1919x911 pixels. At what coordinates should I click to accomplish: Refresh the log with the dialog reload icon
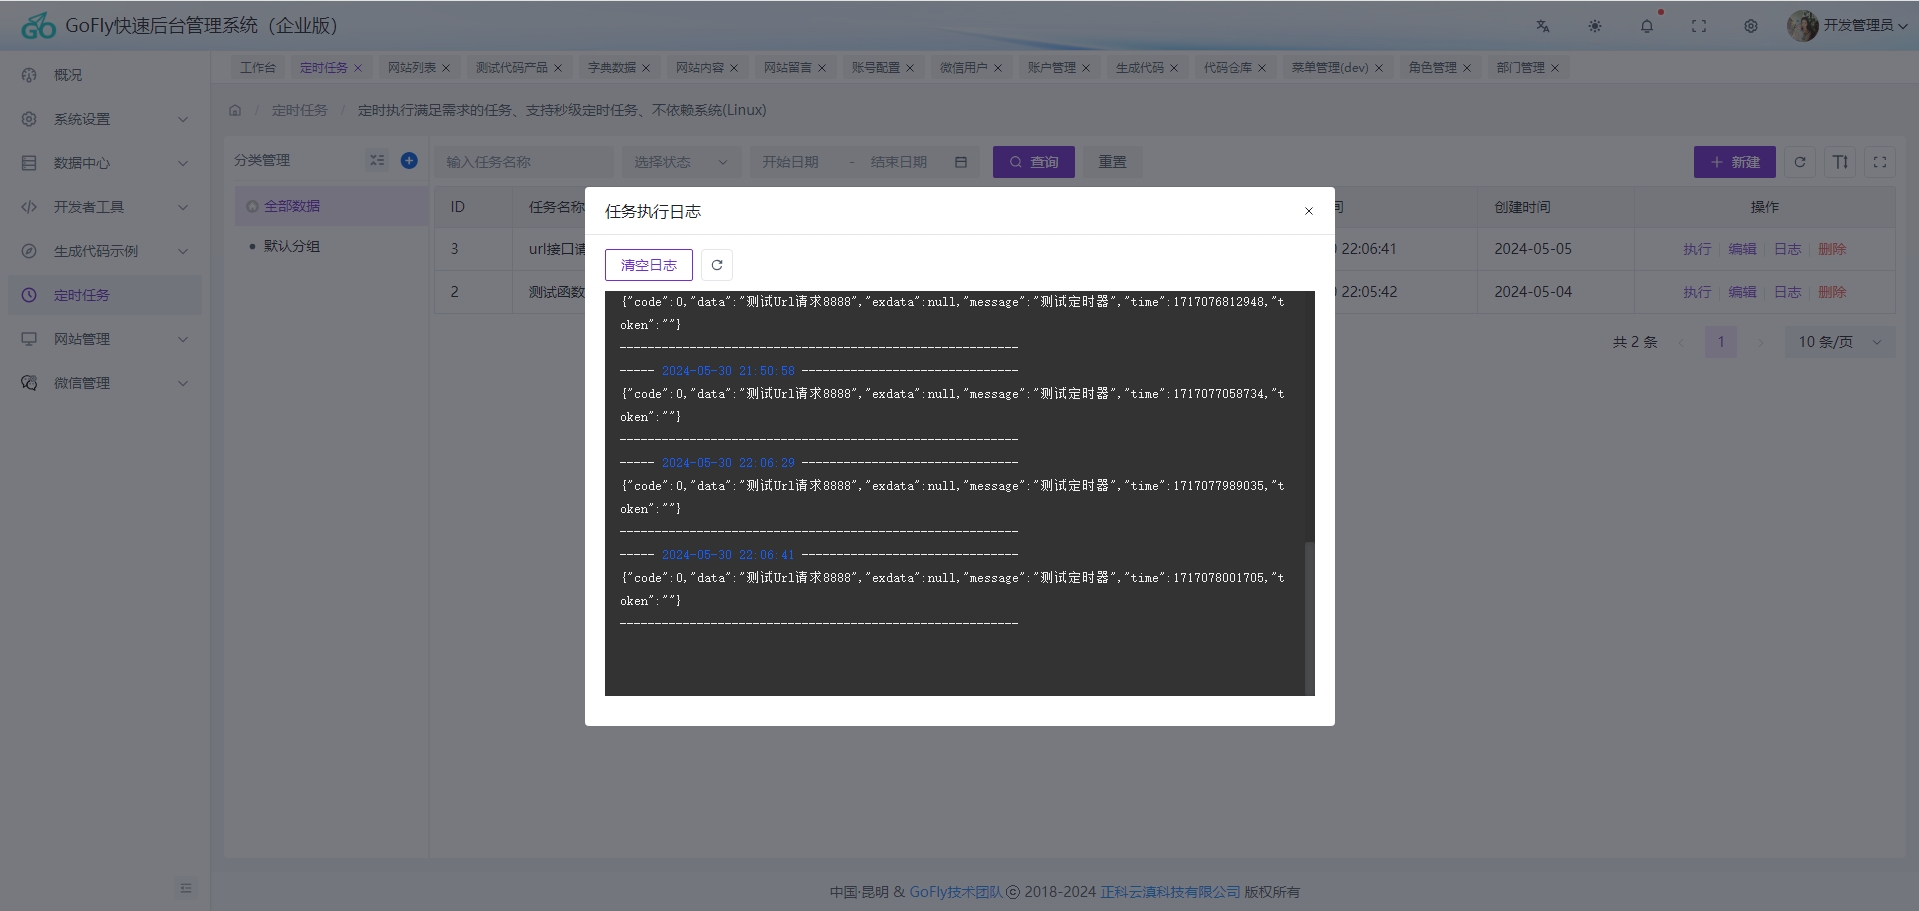(717, 265)
